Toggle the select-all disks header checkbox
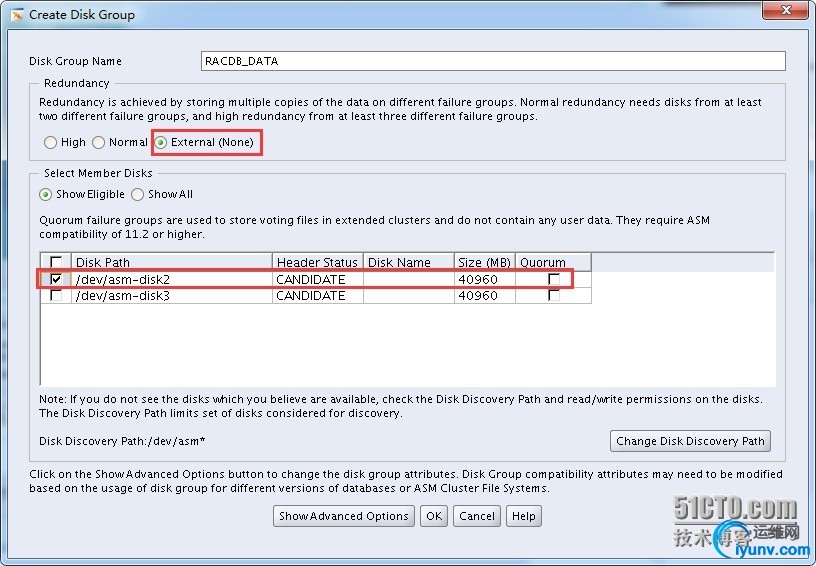816x566 pixels. (56, 262)
